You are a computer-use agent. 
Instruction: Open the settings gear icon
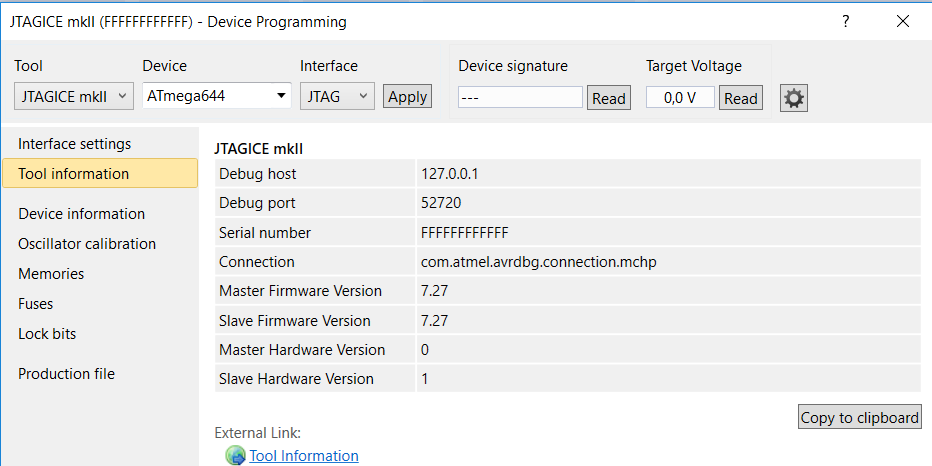[x=794, y=98]
